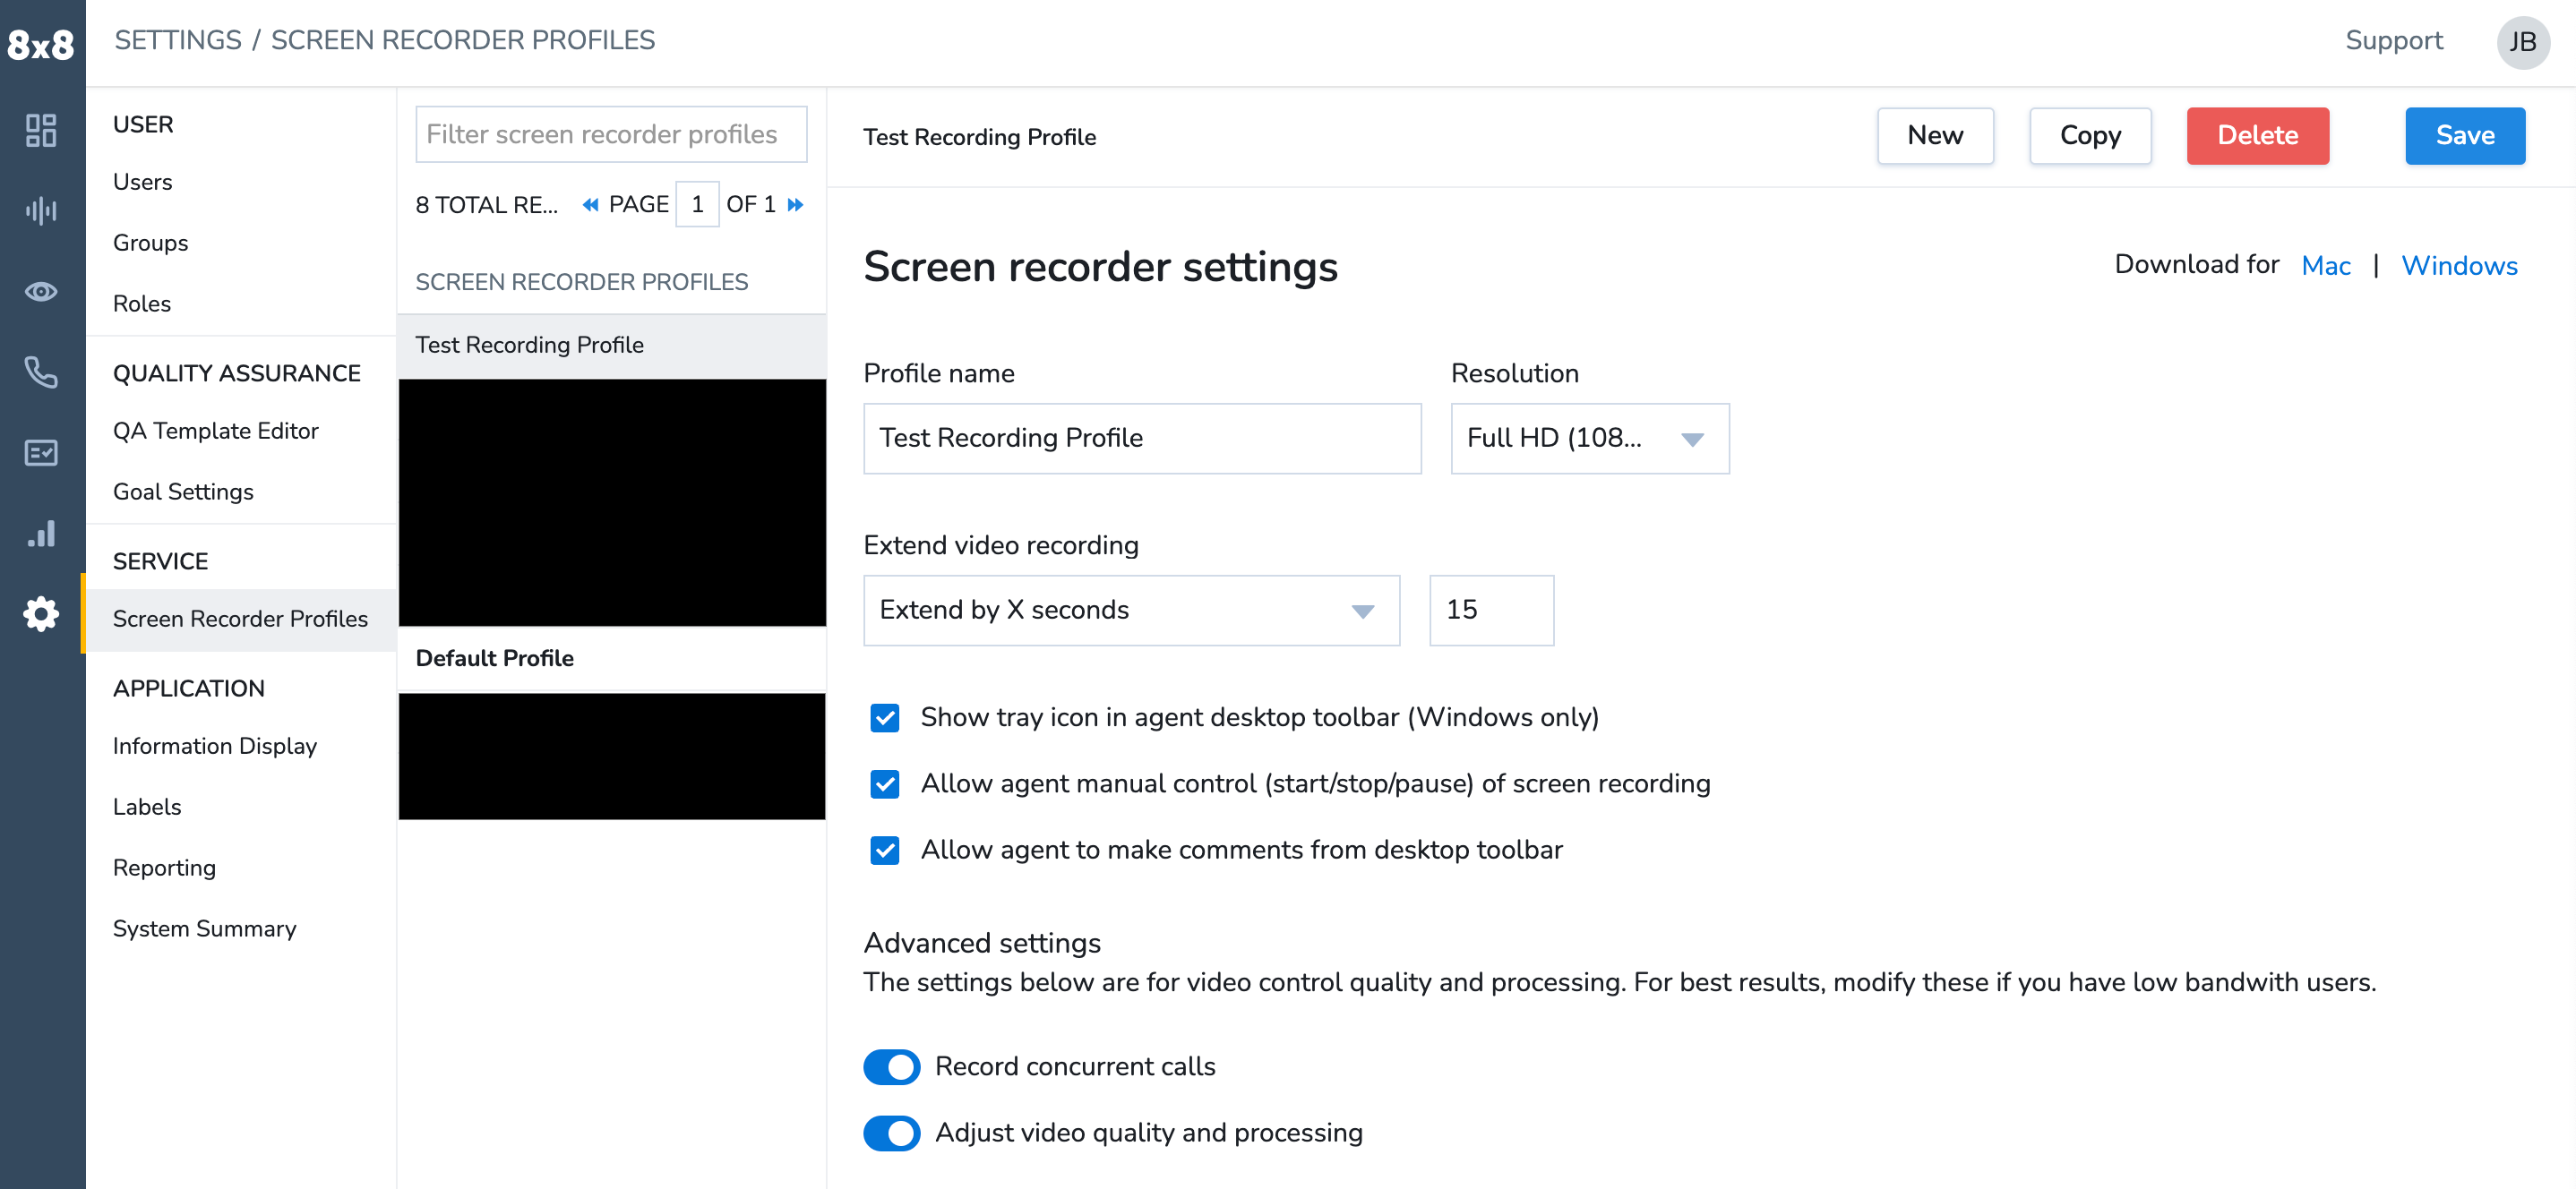Select Test Recording Profile in the list
Image resolution: width=2576 pixels, height=1189 pixels.
point(612,345)
